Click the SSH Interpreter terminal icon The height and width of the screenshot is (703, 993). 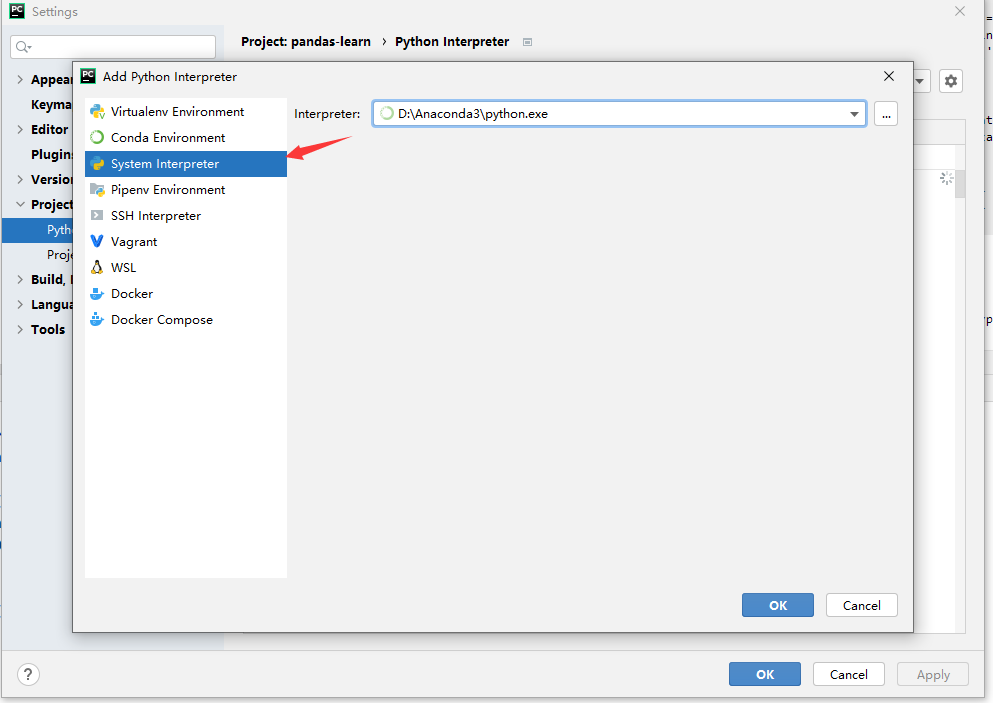click(97, 215)
